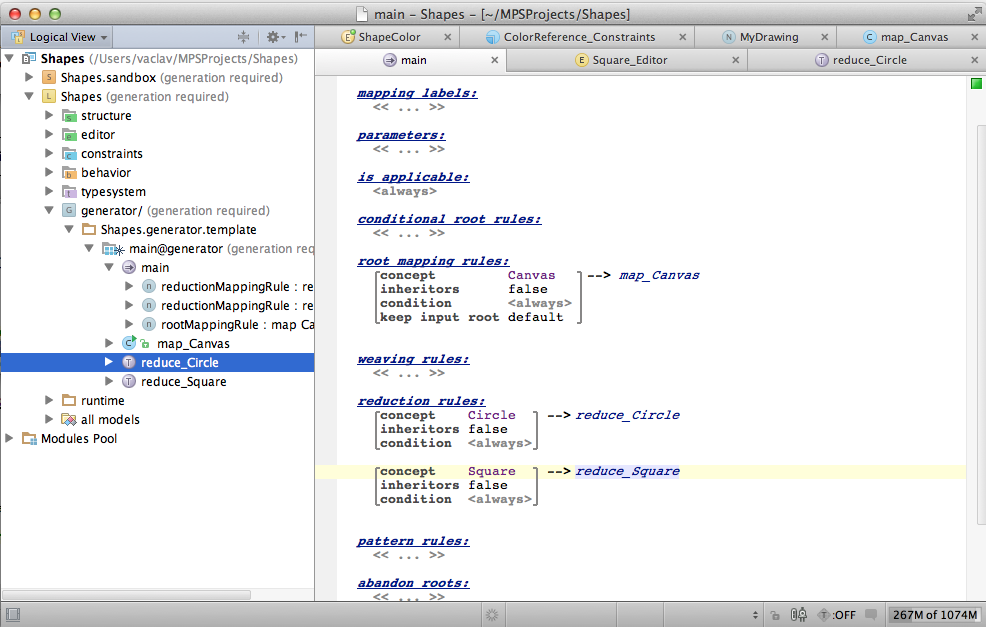Collapse the generator/ node
The height and width of the screenshot is (627, 986).
point(49,211)
